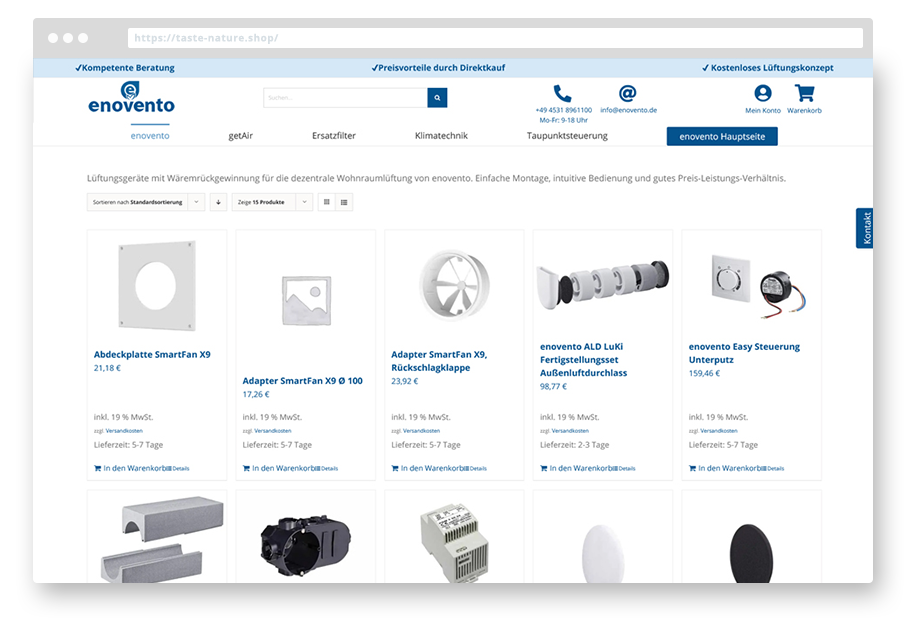
Task: Click the browser address bar
Action: (495, 38)
